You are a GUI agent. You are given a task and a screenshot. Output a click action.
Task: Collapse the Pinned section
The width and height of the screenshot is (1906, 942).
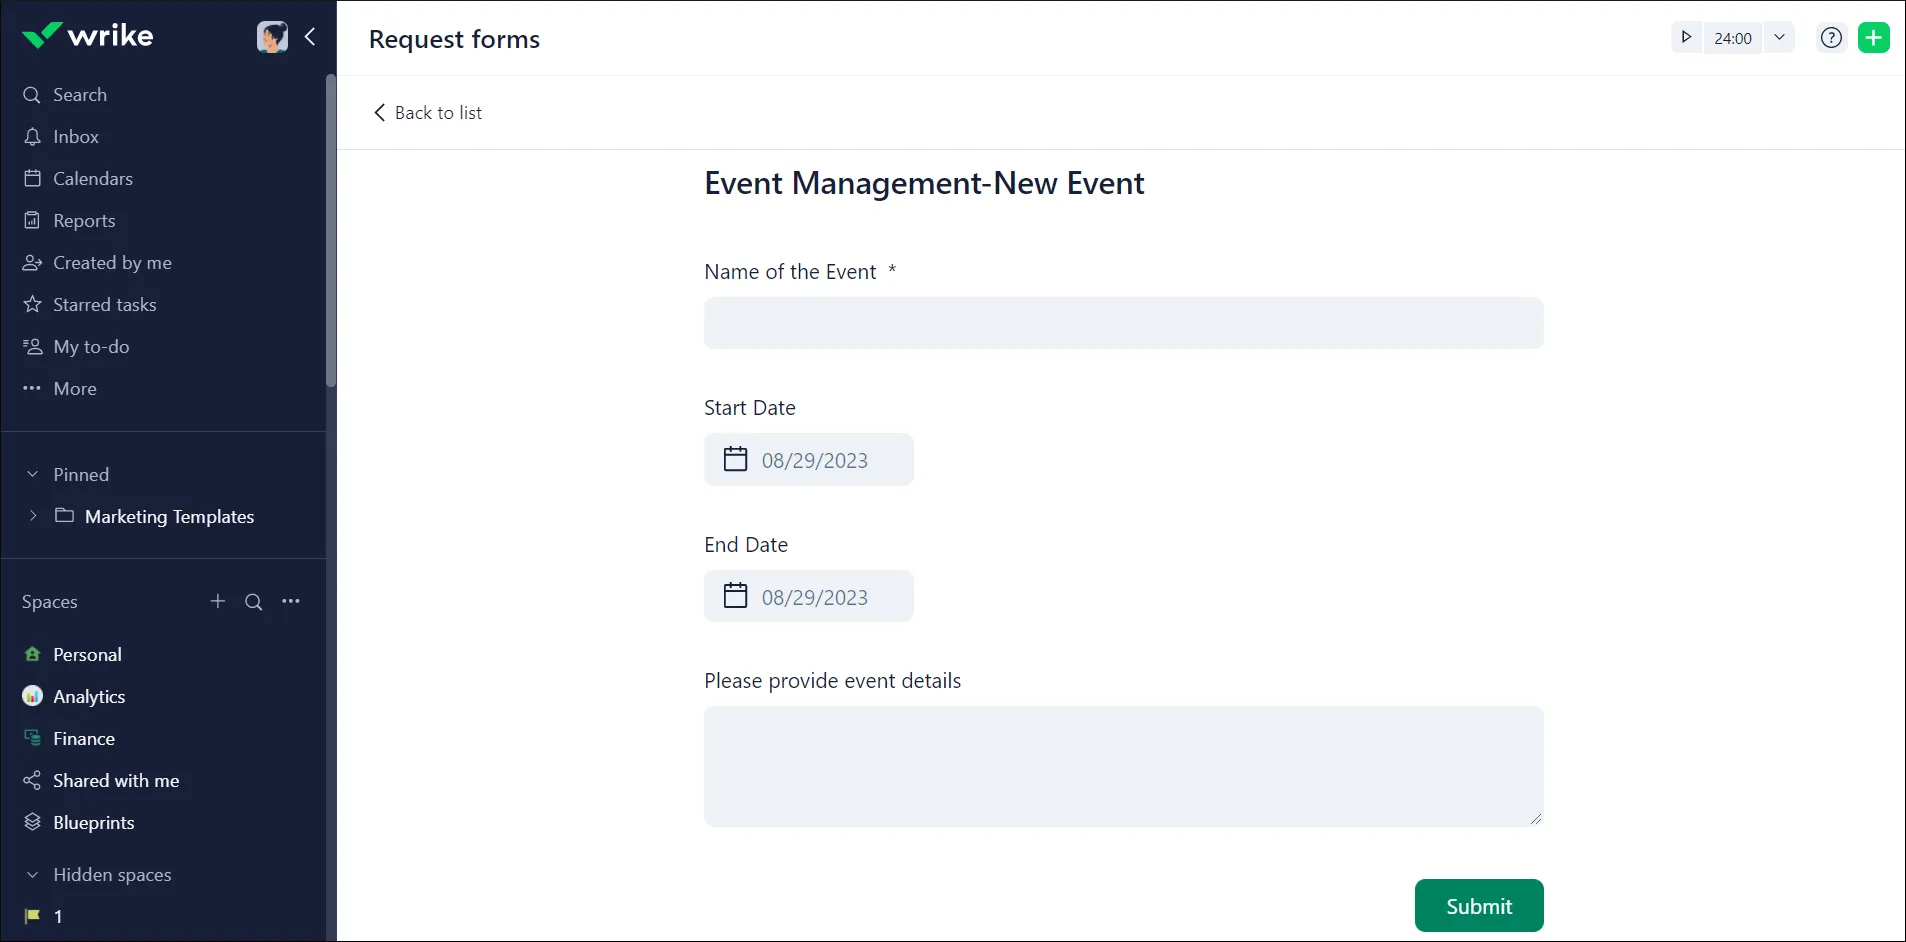click(x=32, y=475)
